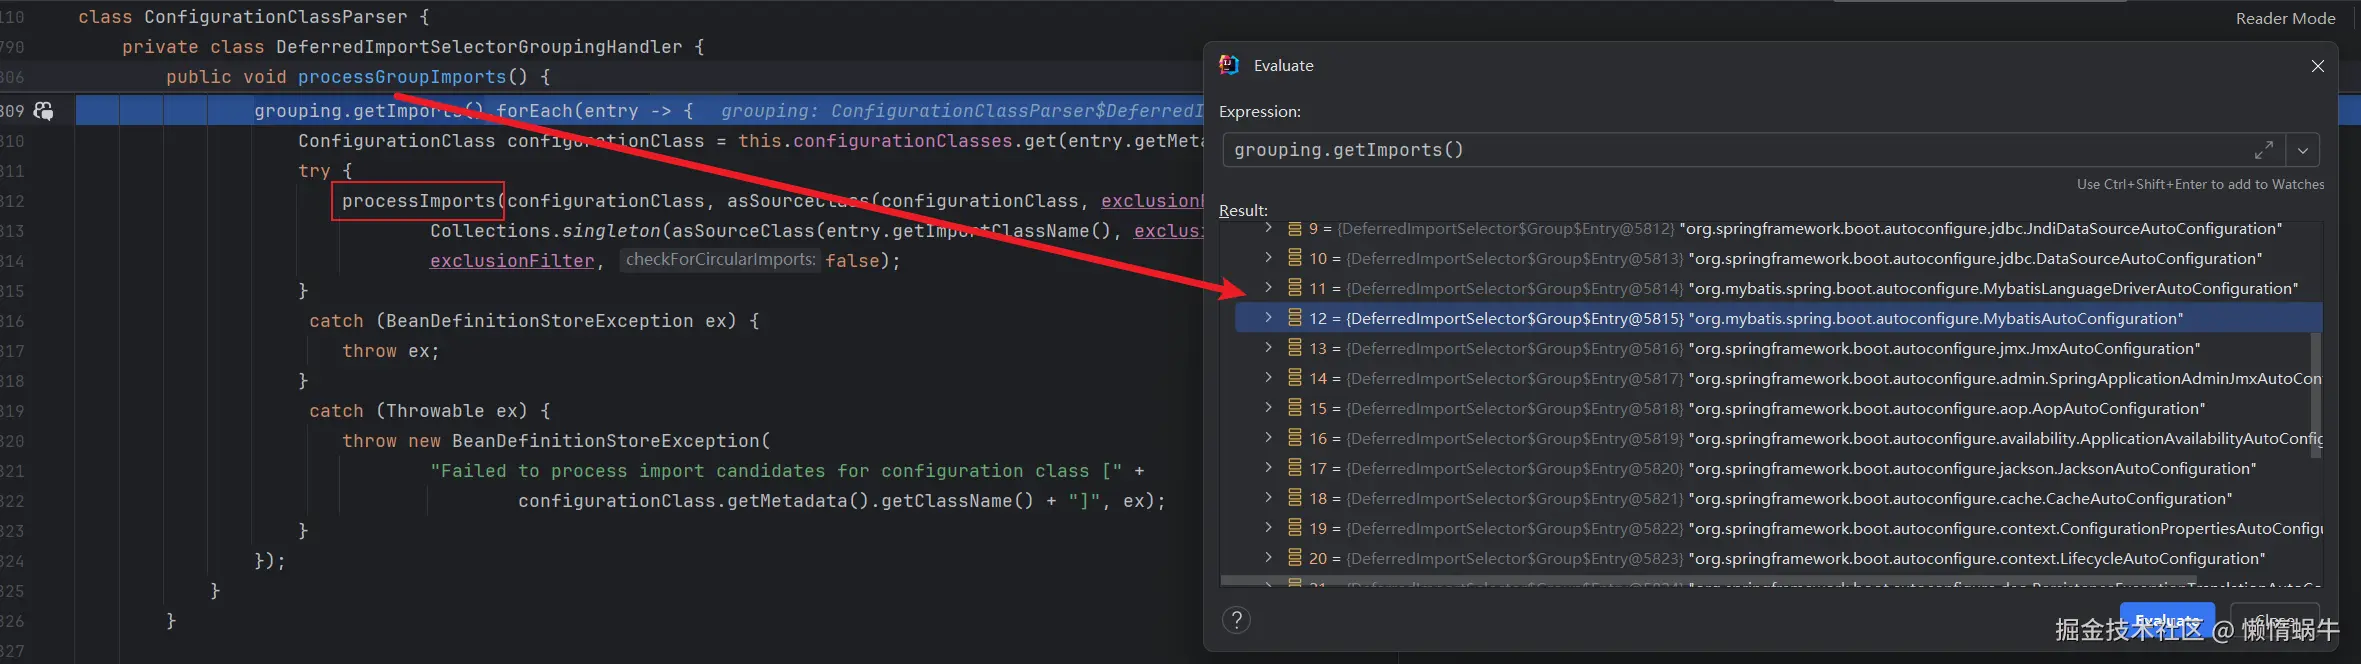The width and height of the screenshot is (2361, 664).
Task: Expand entry 11 MybatisLanguageDriverAutoConfiguration
Action: [x=1268, y=289]
